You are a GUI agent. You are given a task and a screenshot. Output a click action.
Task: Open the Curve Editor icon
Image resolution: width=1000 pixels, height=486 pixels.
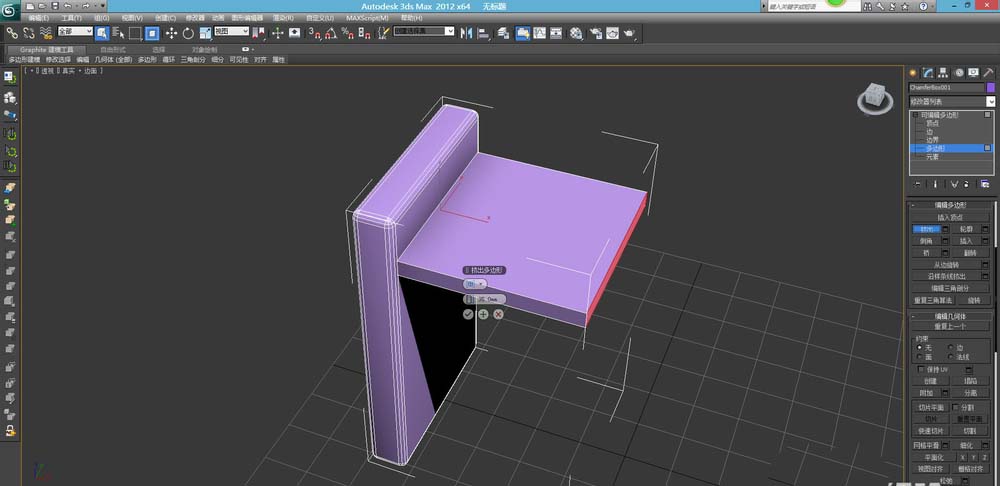click(540, 33)
